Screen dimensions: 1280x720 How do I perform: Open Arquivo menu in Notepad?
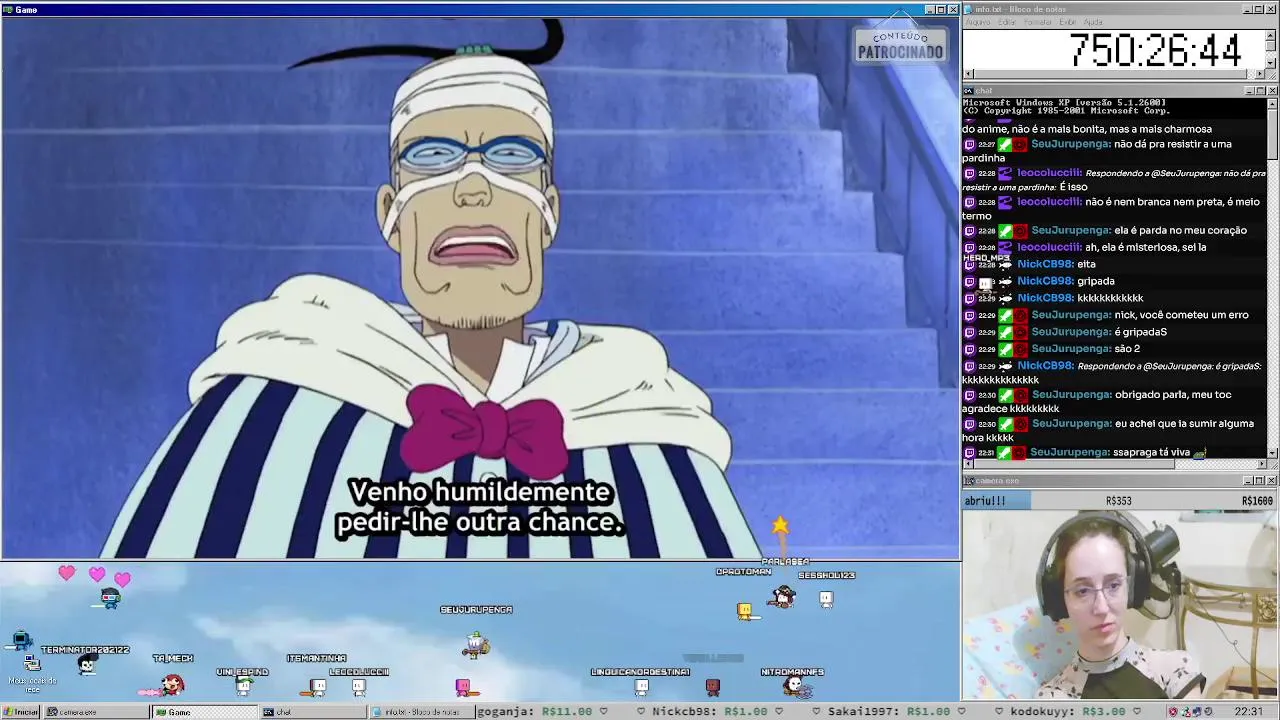pos(978,22)
